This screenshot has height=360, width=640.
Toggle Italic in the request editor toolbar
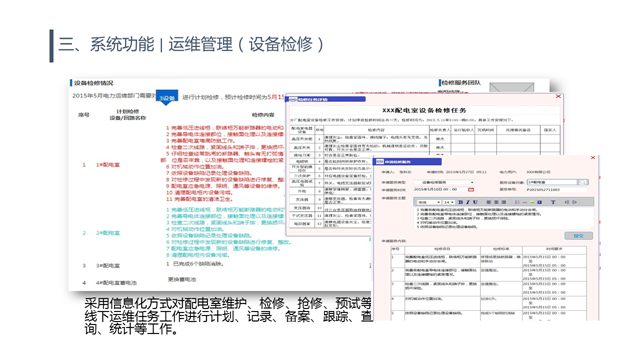point(468,202)
